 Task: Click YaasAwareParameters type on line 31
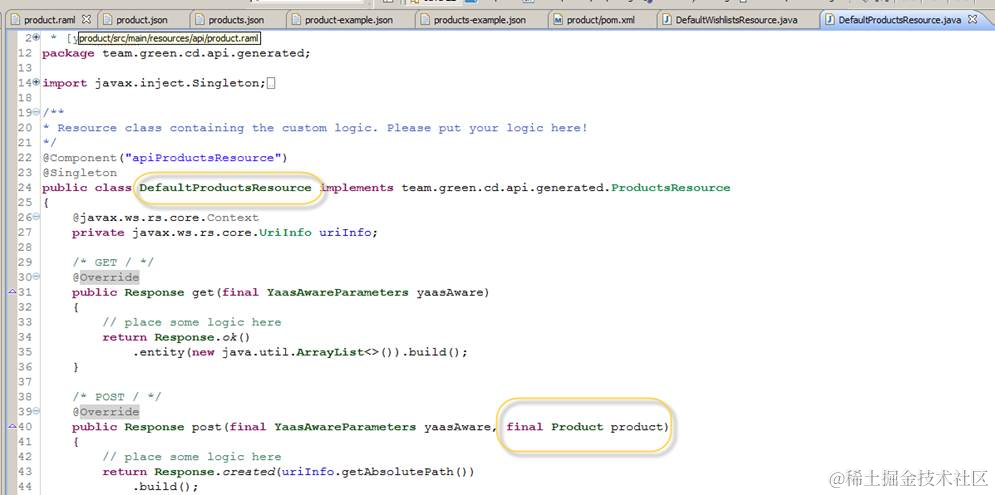[338, 293]
